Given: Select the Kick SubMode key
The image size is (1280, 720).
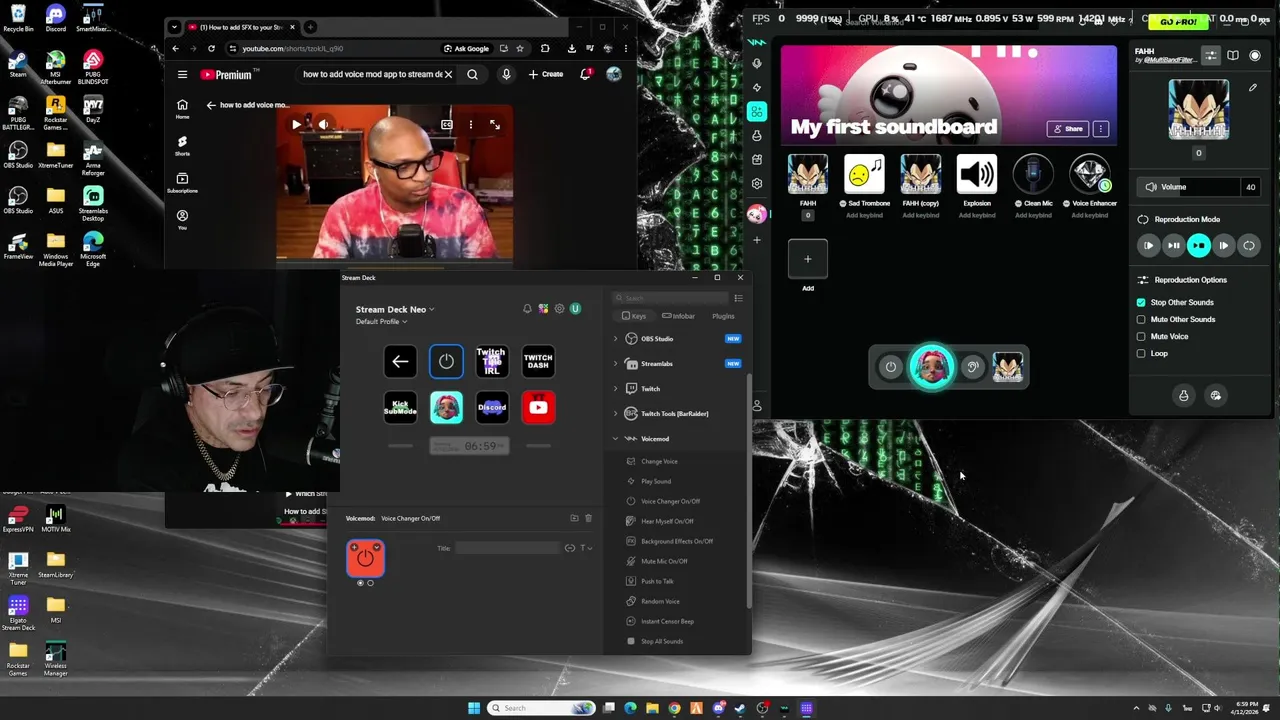Looking at the screenshot, I should 400,407.
